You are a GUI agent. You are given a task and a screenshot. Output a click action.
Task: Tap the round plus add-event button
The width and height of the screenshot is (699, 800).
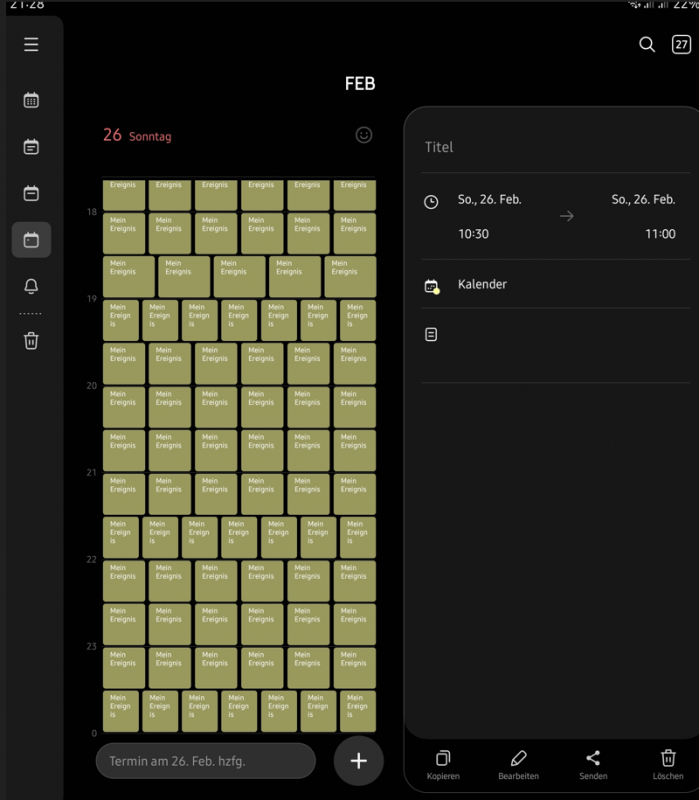[358, 761]
